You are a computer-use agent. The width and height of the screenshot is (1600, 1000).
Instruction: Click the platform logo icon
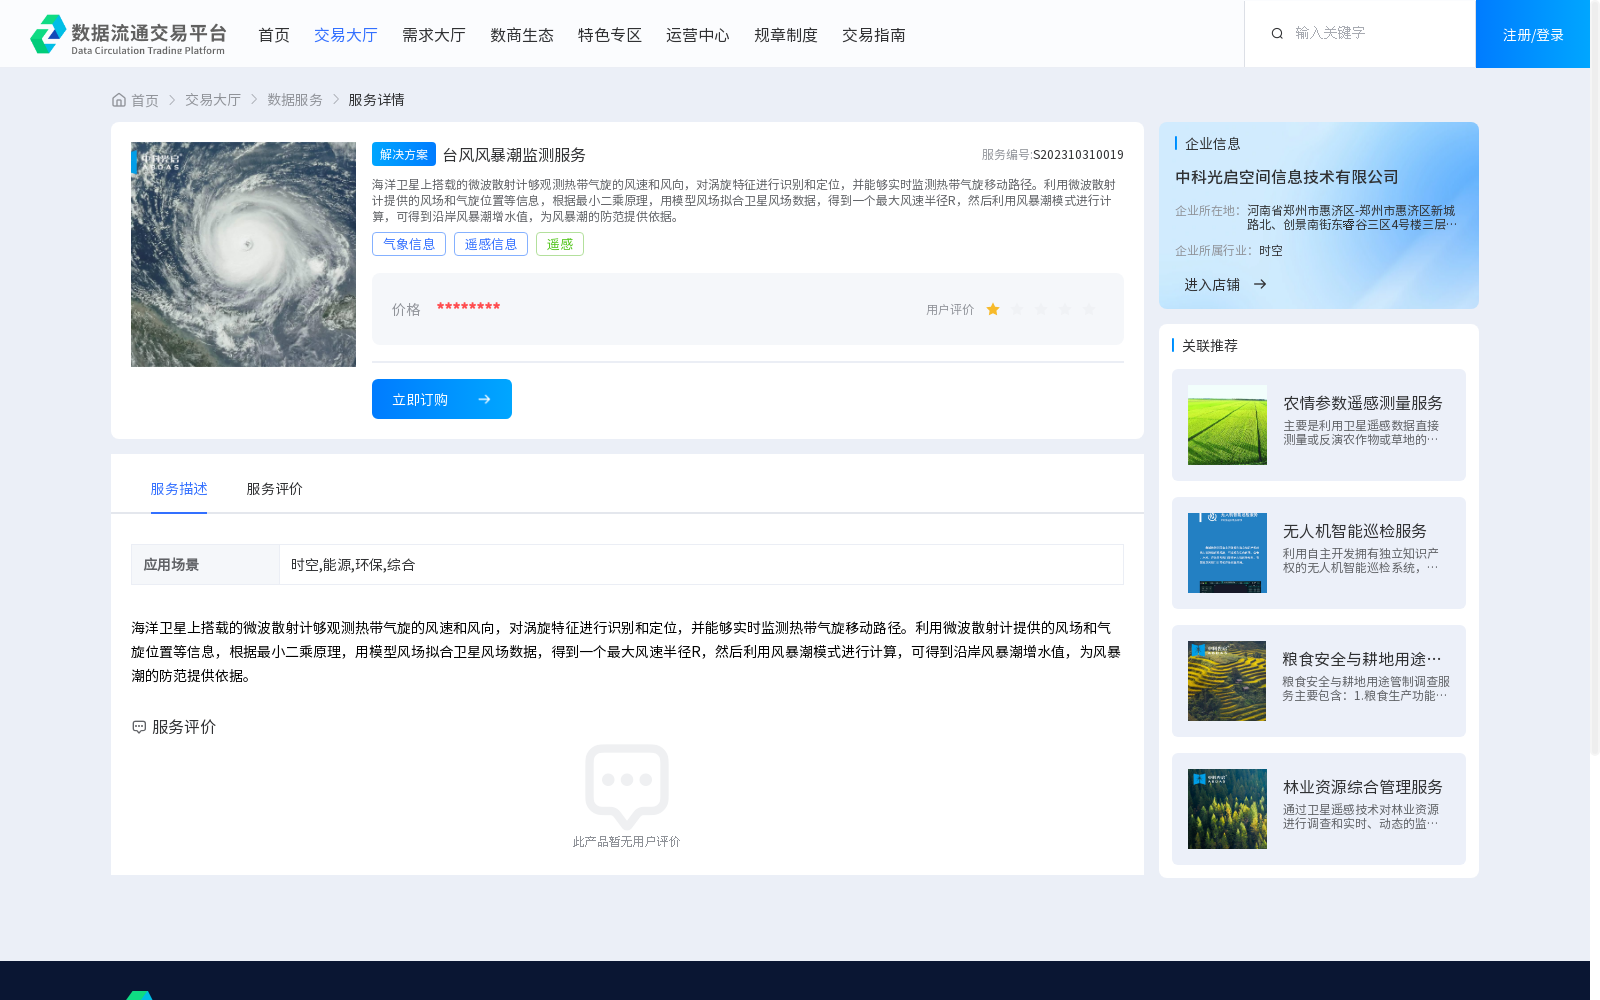(48, 34)
